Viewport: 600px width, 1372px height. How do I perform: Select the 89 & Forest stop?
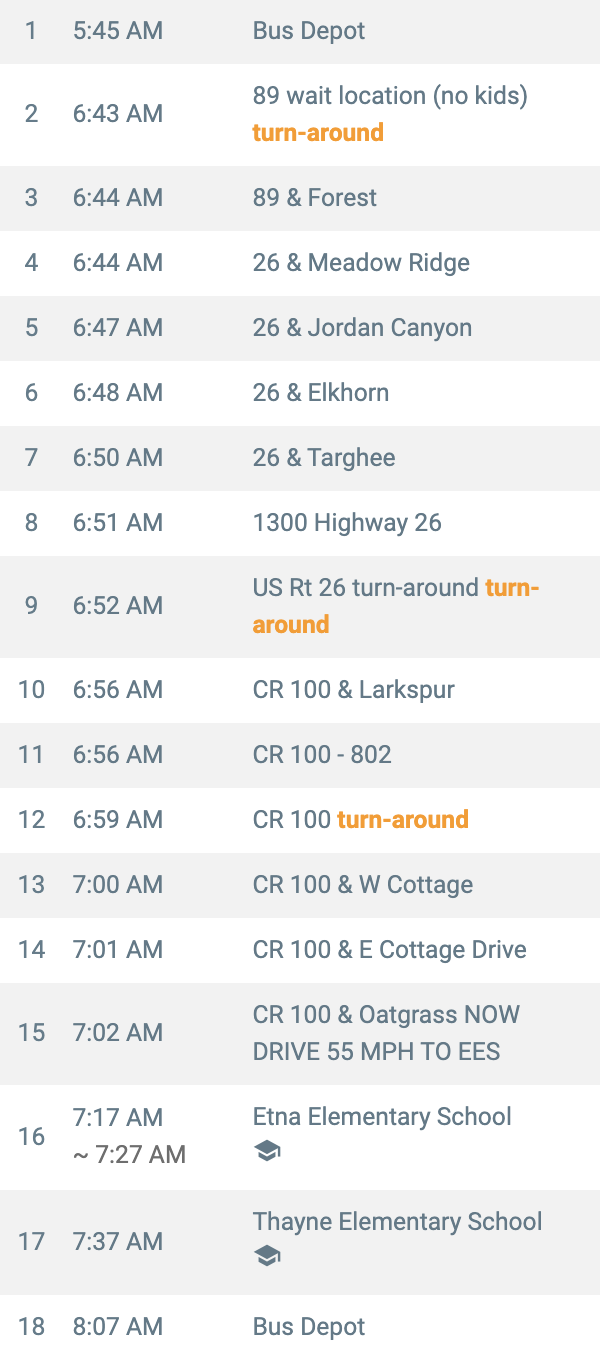[x=314, y=197]
